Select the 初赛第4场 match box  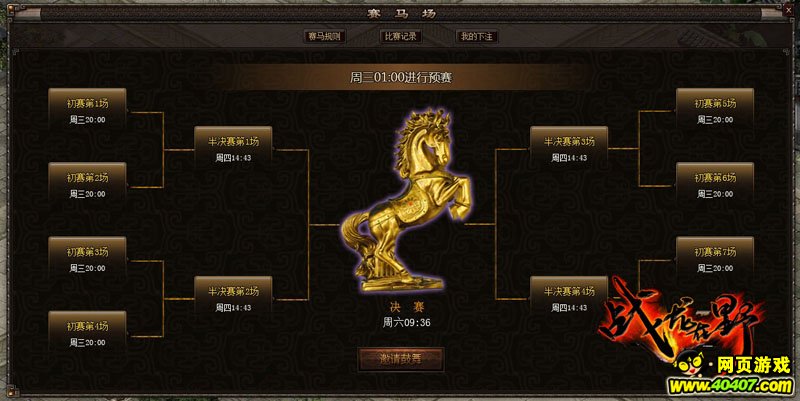pyautogui.click(x=87, y=331)
